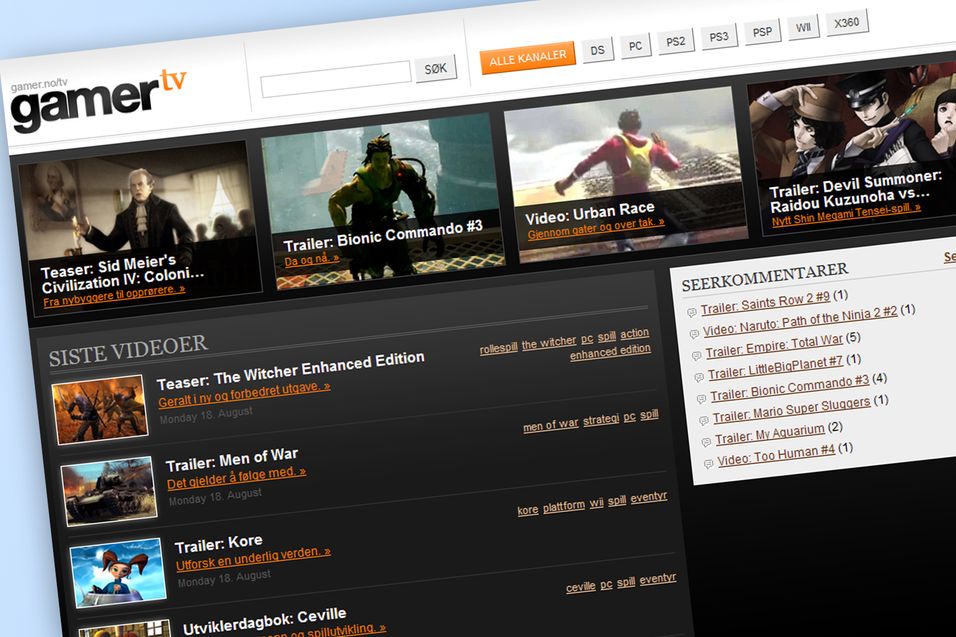Click 'Gjennom gater og over tak' link
This screenshot has width=956, height=637.
(x=596, y=229)
